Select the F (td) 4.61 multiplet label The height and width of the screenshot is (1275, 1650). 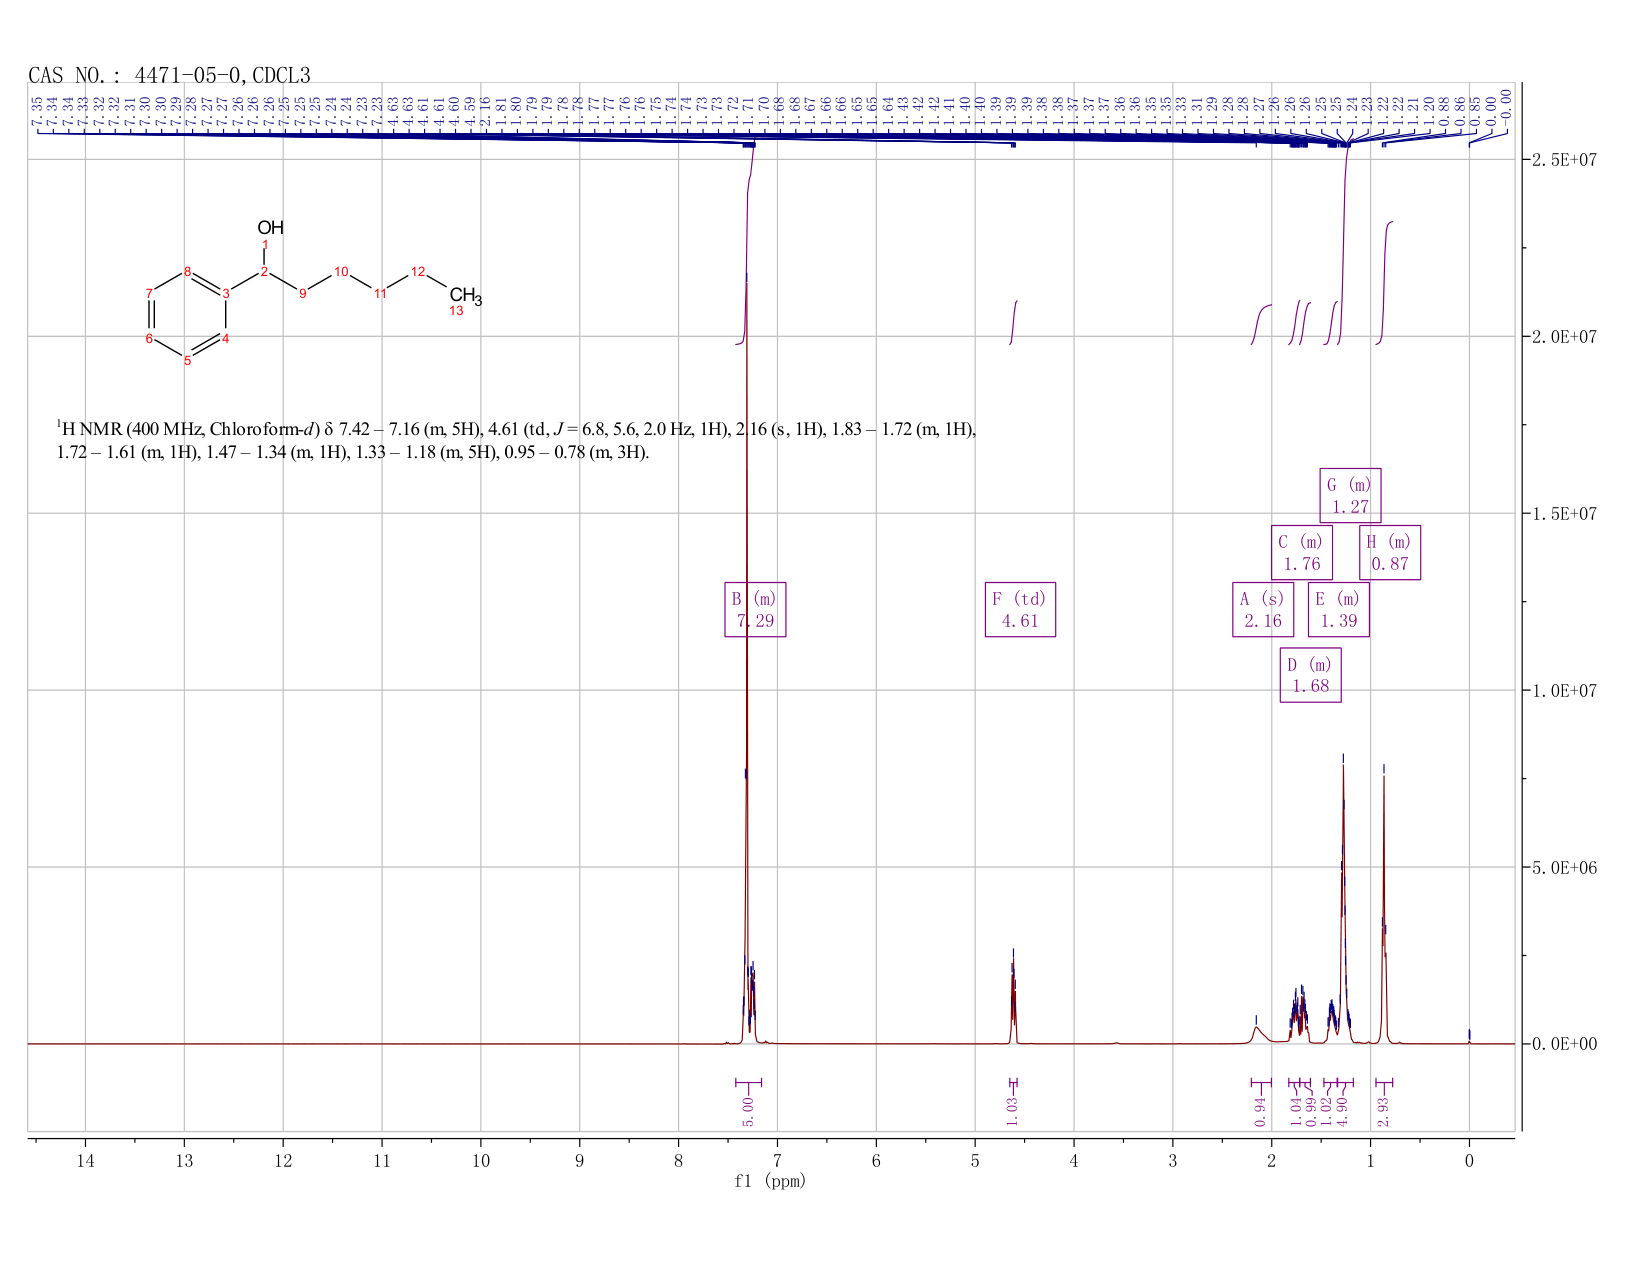(x=1020, y=609)
